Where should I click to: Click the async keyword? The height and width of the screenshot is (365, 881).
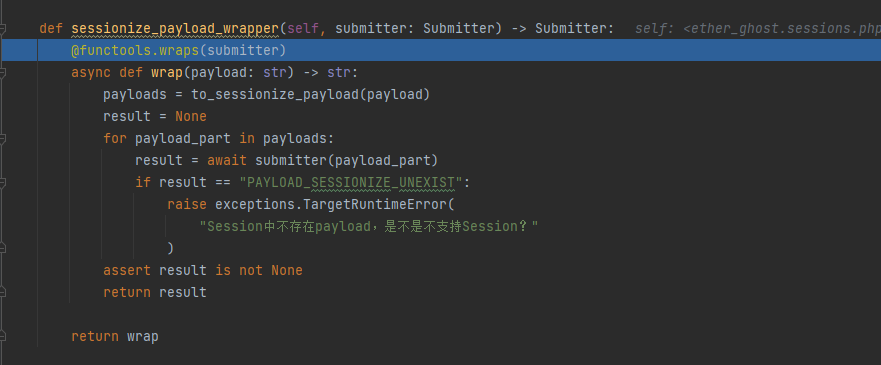tap(91, 72)
